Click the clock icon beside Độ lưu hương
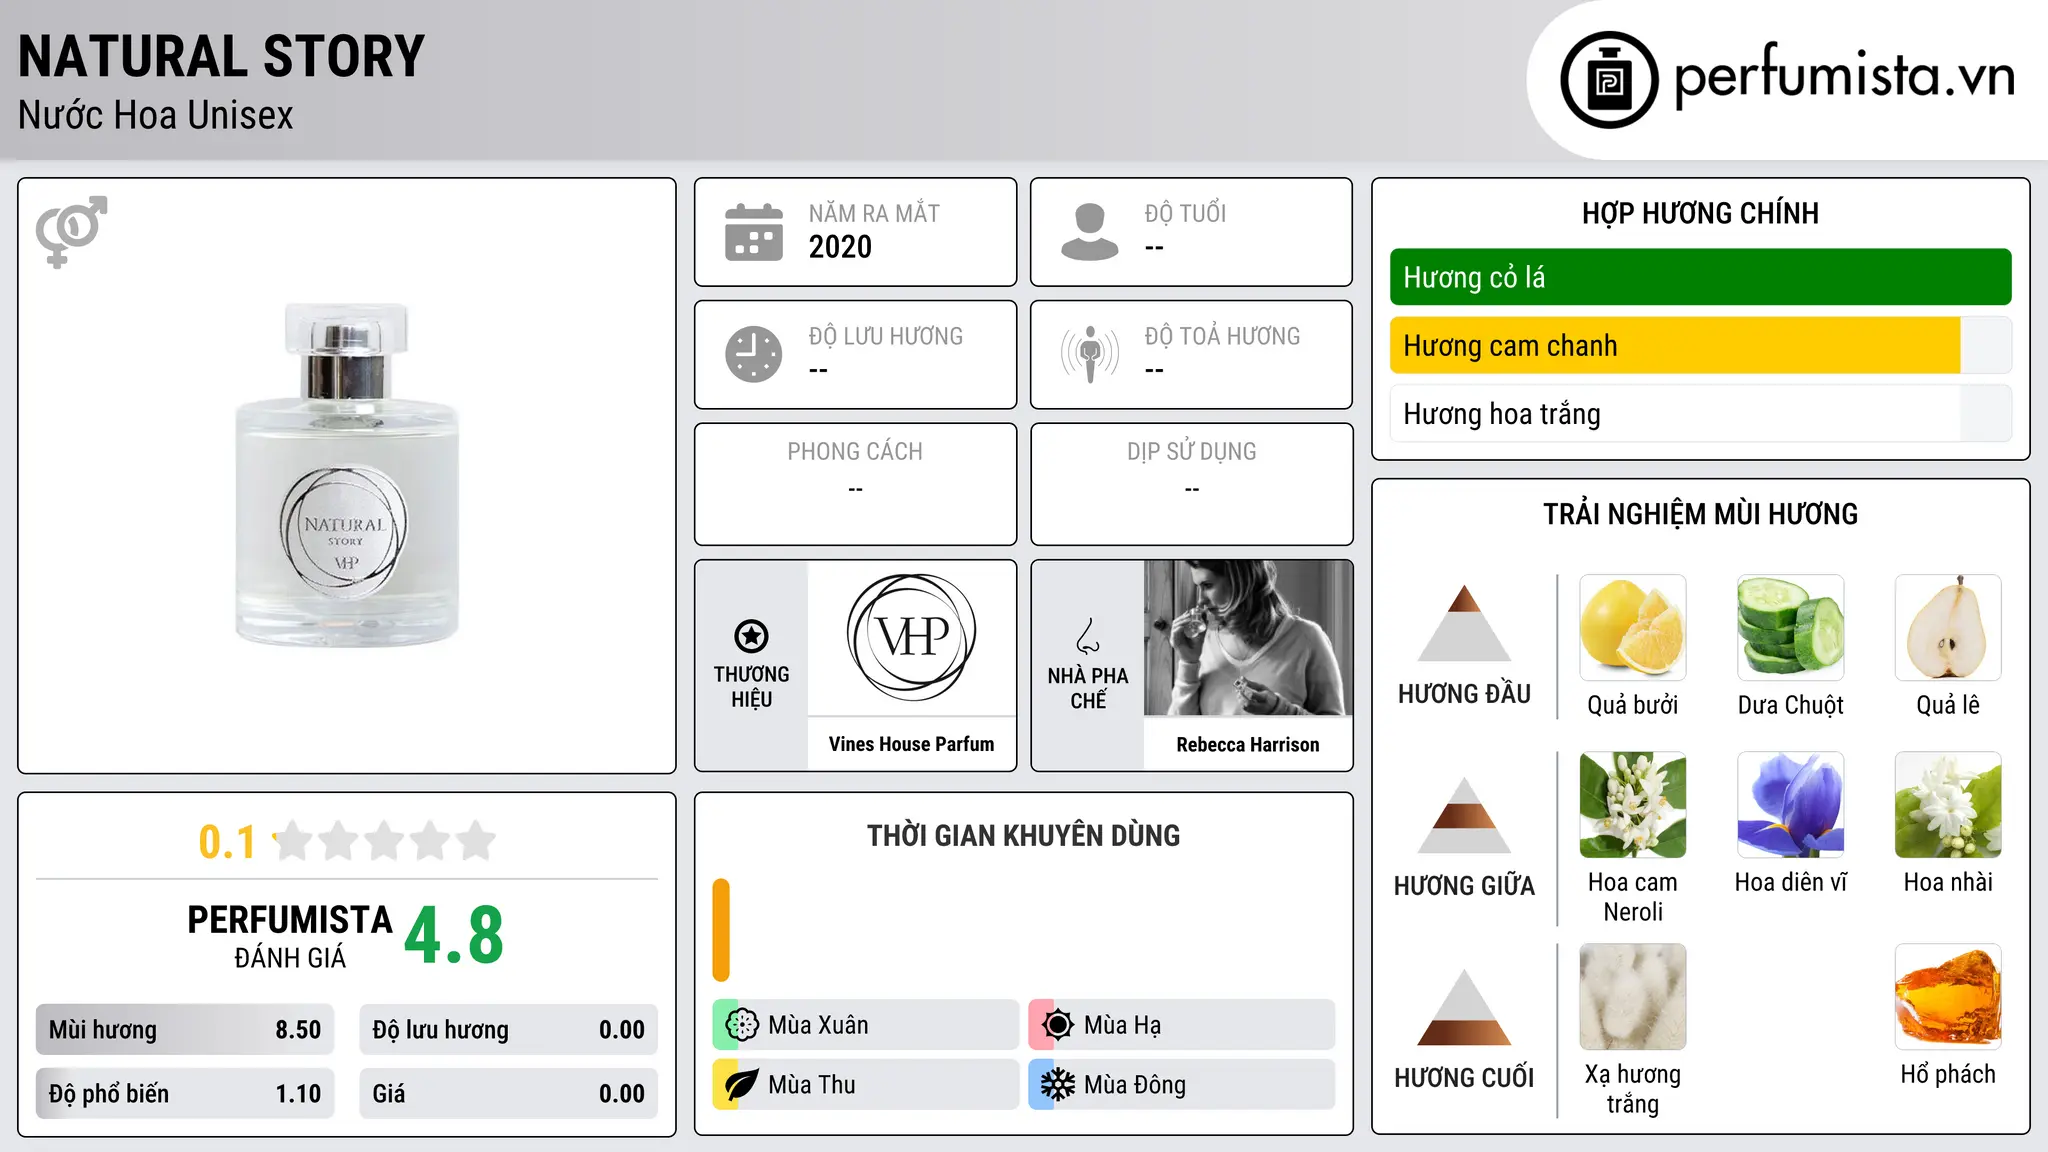Image resolution: width=2048 pixels, height=1152 pixels. [x=754, y=354]
